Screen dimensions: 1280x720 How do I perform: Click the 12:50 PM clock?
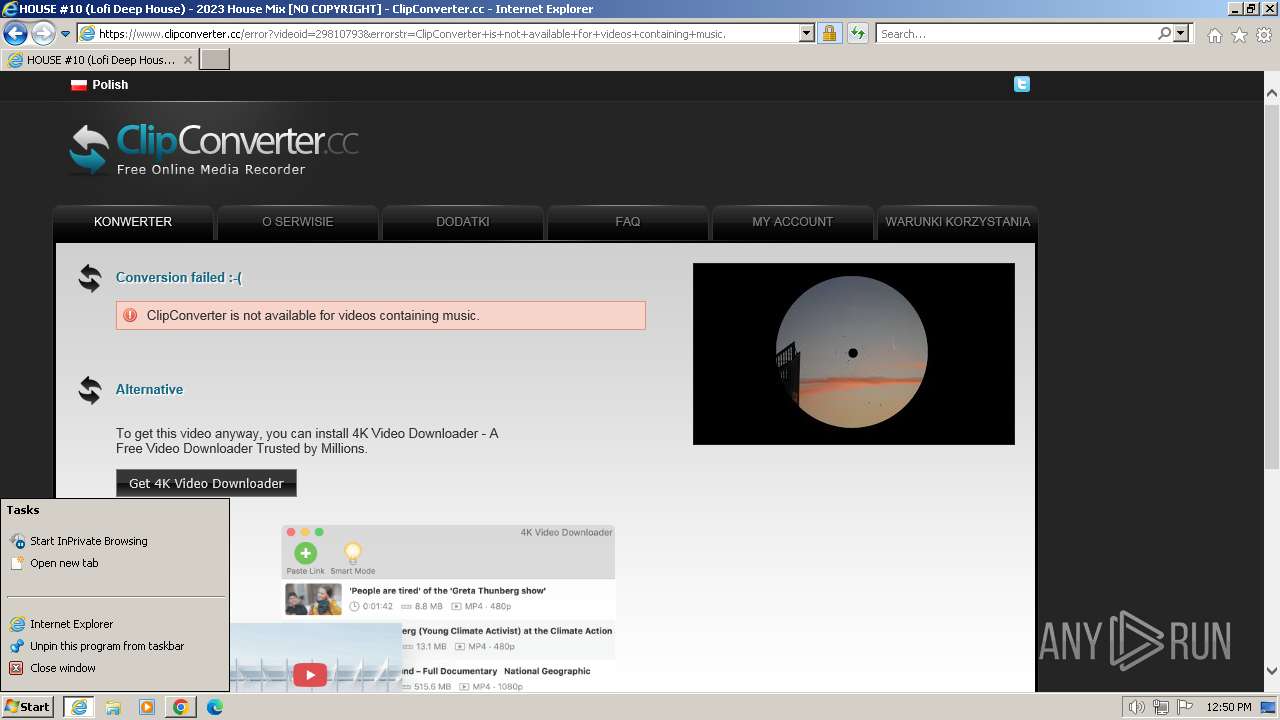[x=1229, y=707]
